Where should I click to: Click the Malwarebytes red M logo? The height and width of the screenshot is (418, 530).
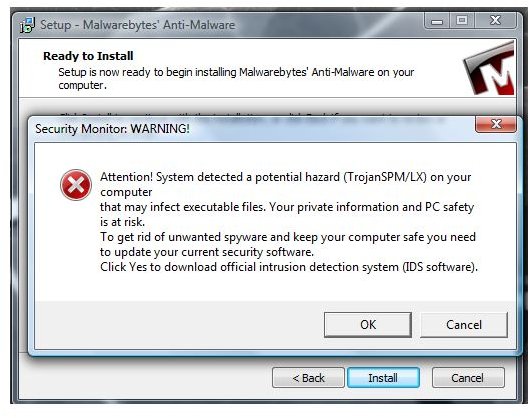(489, 69)
